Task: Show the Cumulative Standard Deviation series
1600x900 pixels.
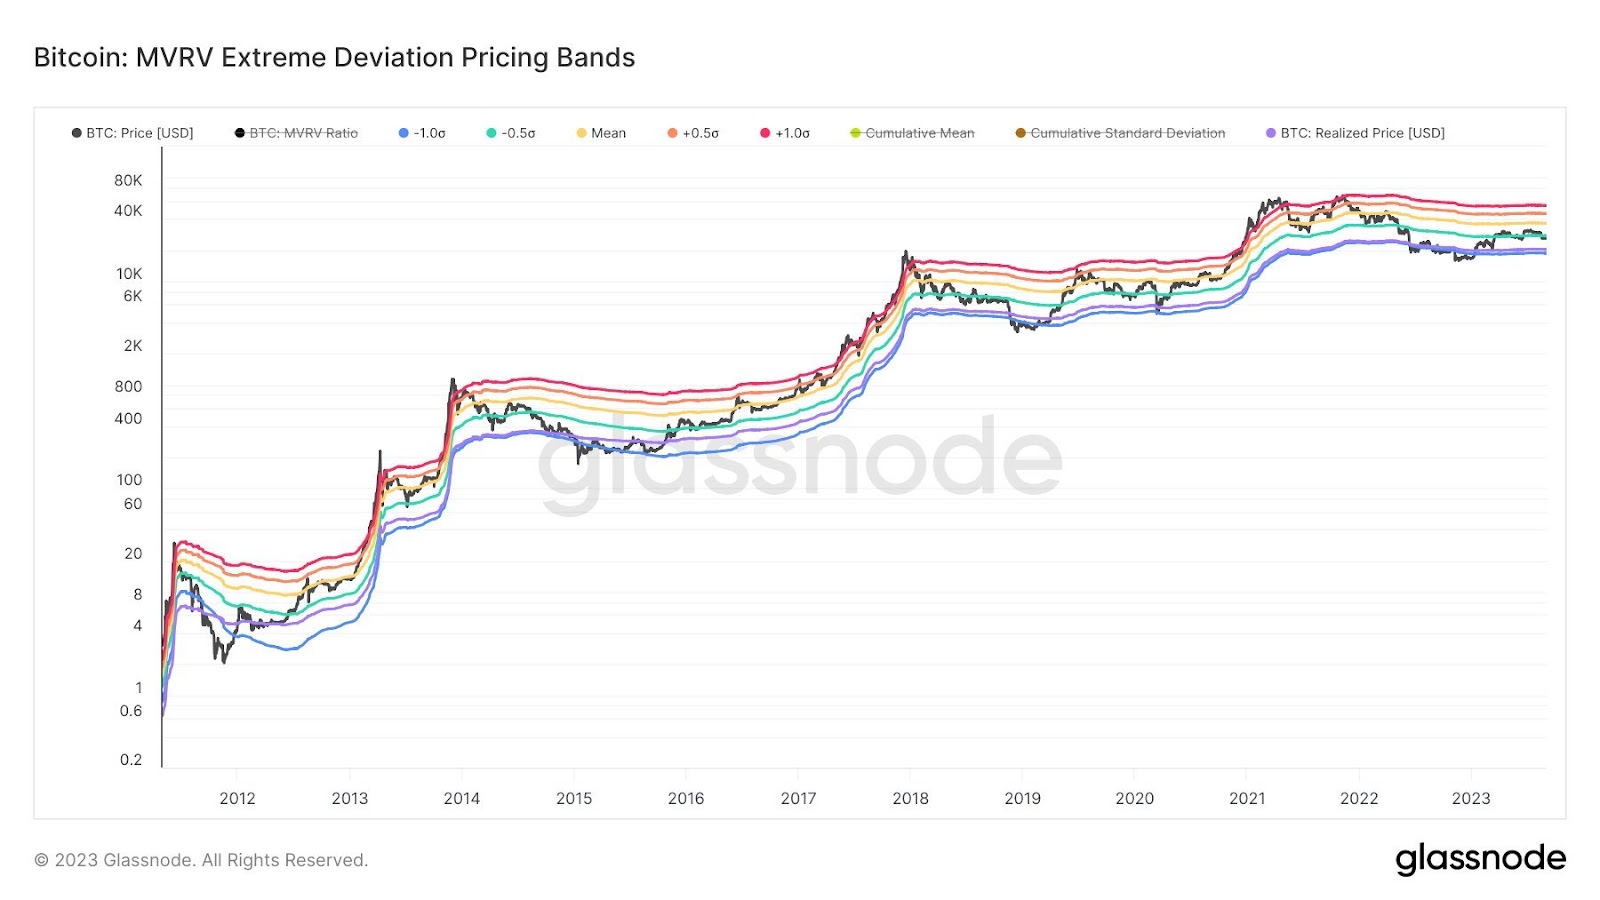Action: pyautogui.click(x=1120, y=133)
